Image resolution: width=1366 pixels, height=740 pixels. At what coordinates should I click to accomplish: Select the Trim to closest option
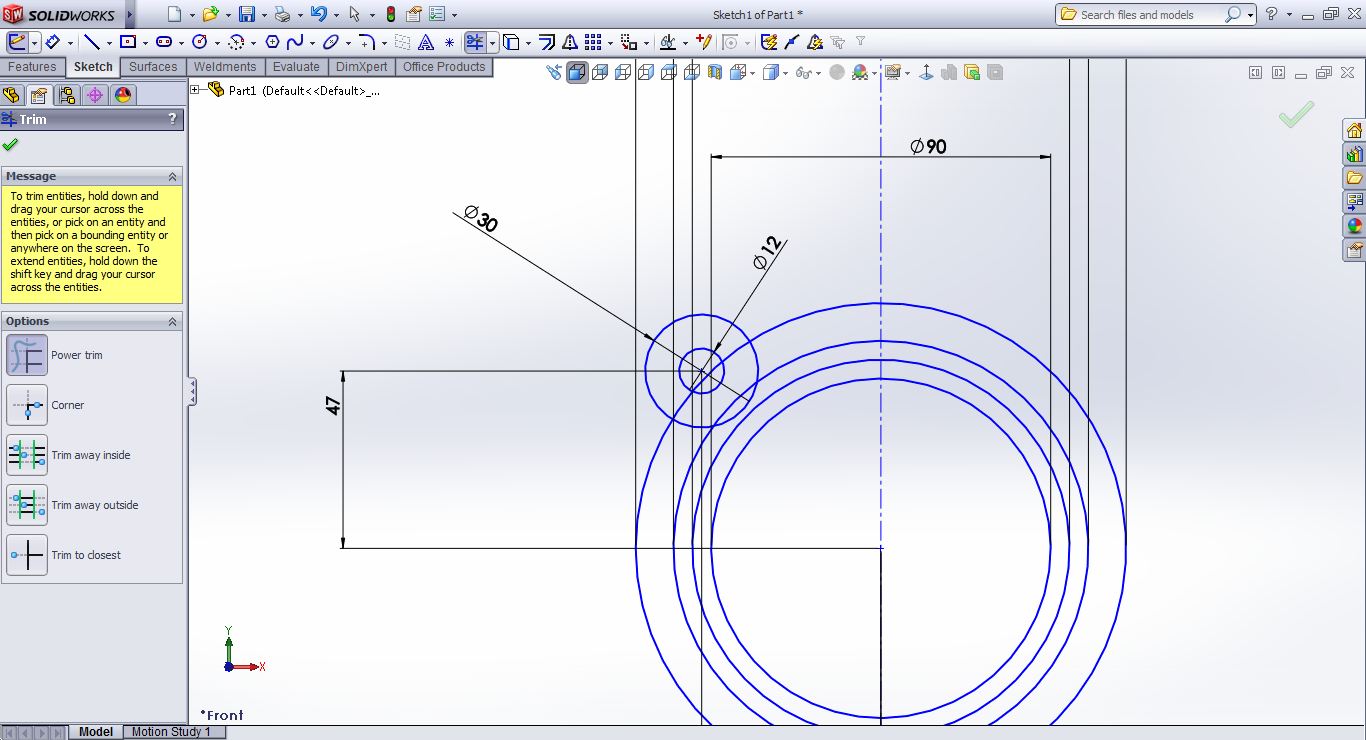point(27,555)
